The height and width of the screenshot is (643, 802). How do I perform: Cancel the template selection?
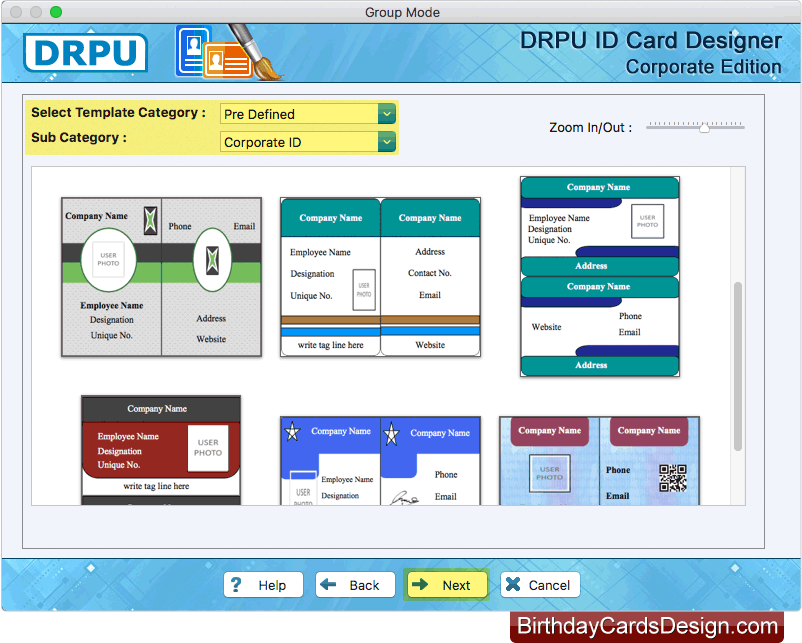[540, 585]
